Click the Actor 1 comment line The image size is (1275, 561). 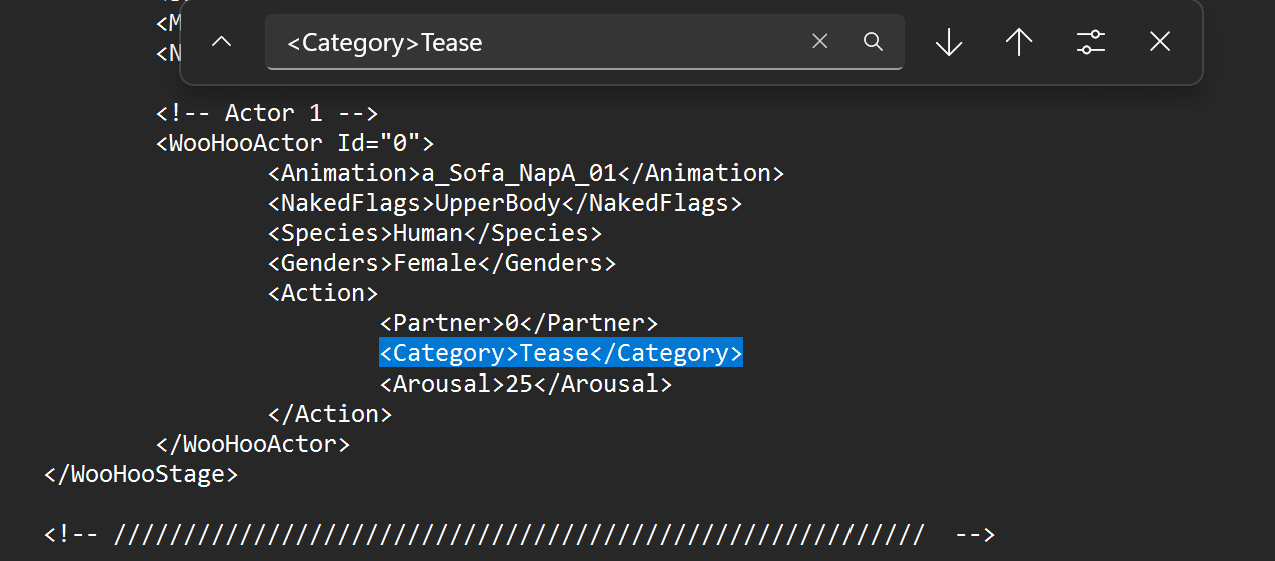tap(267, 113)
